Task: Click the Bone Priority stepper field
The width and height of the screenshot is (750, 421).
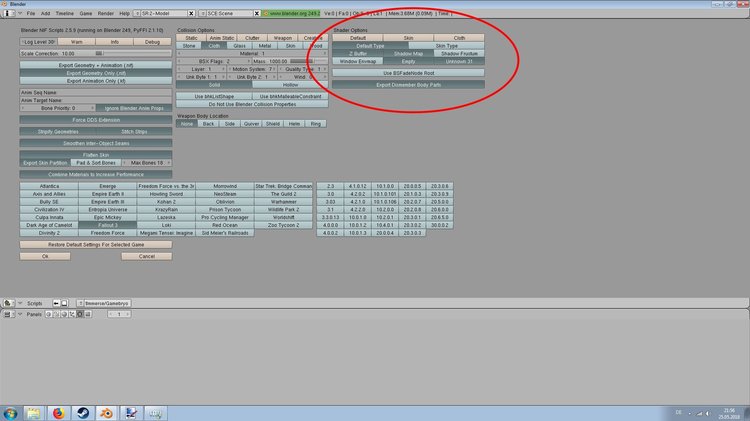Action: tap(58, 108)
